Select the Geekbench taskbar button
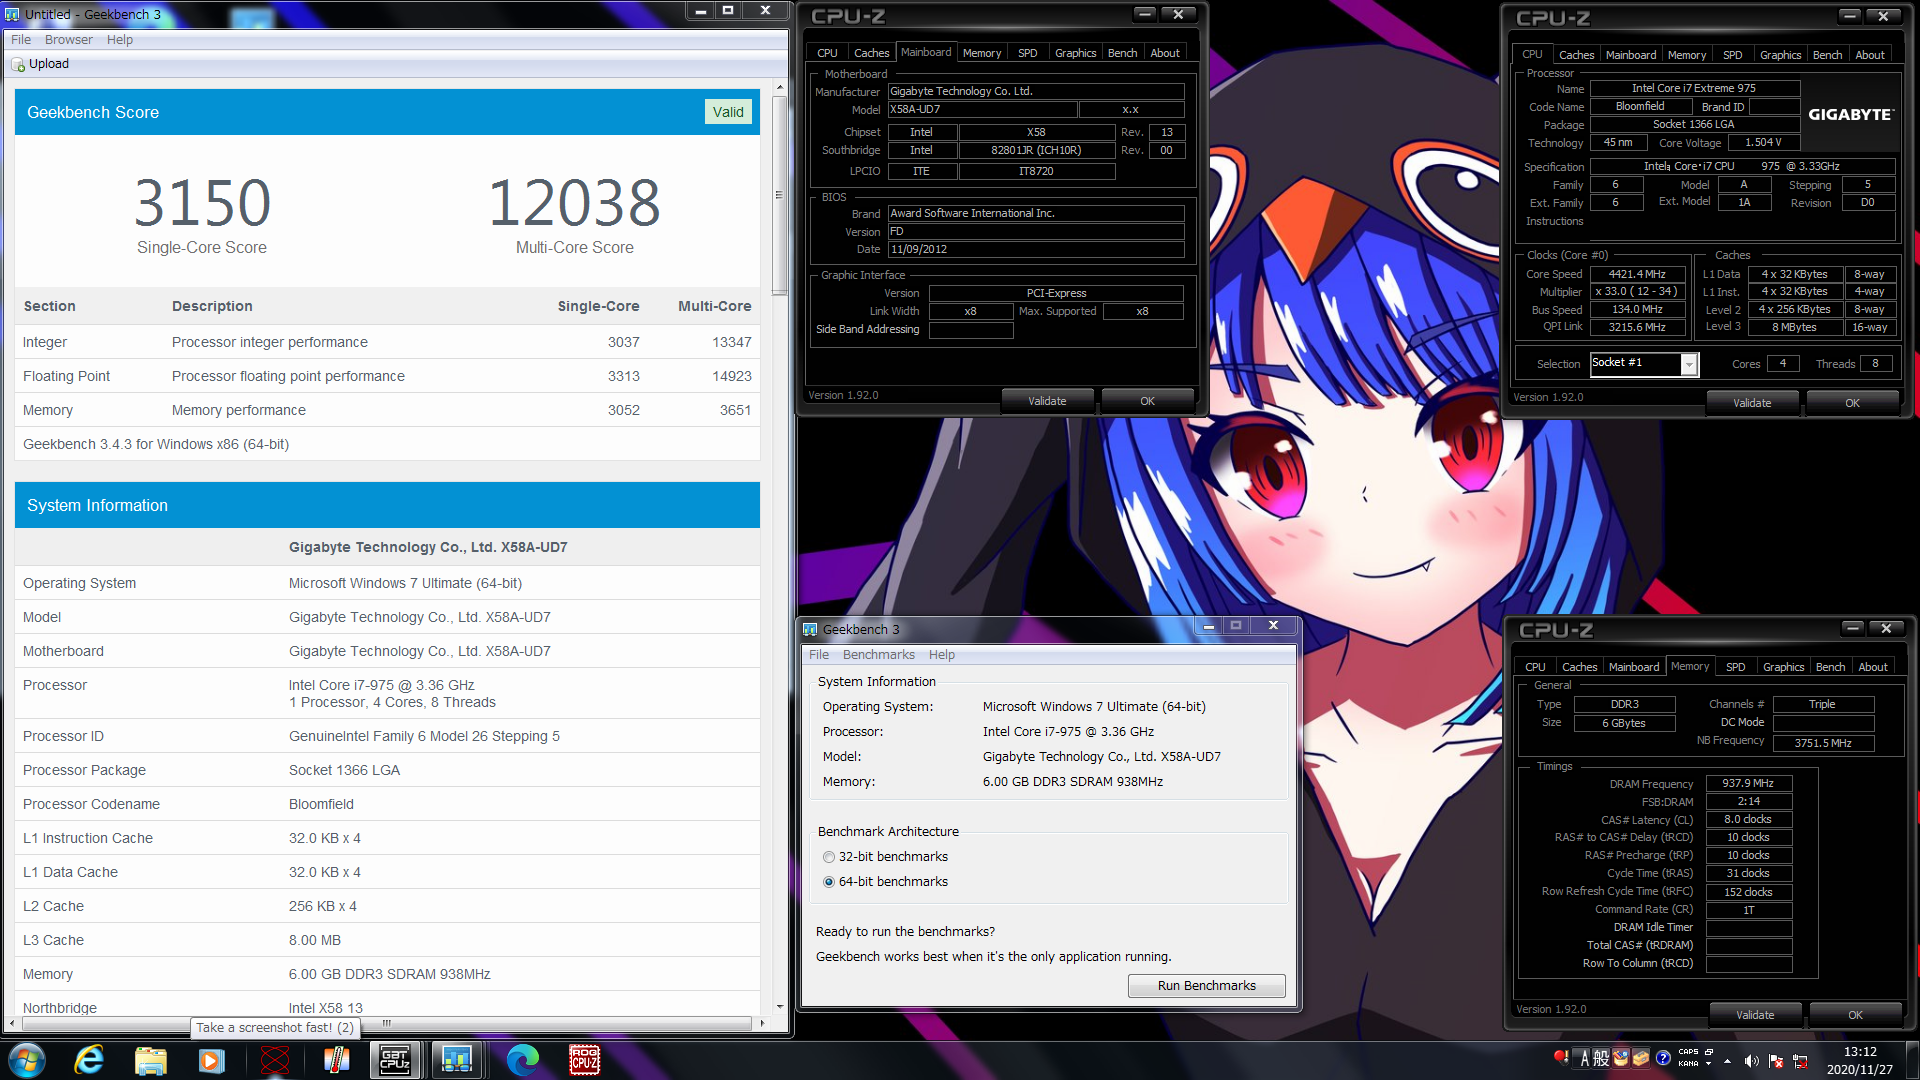This screenshot has height=1080, width=1920. click(457, 1060)
